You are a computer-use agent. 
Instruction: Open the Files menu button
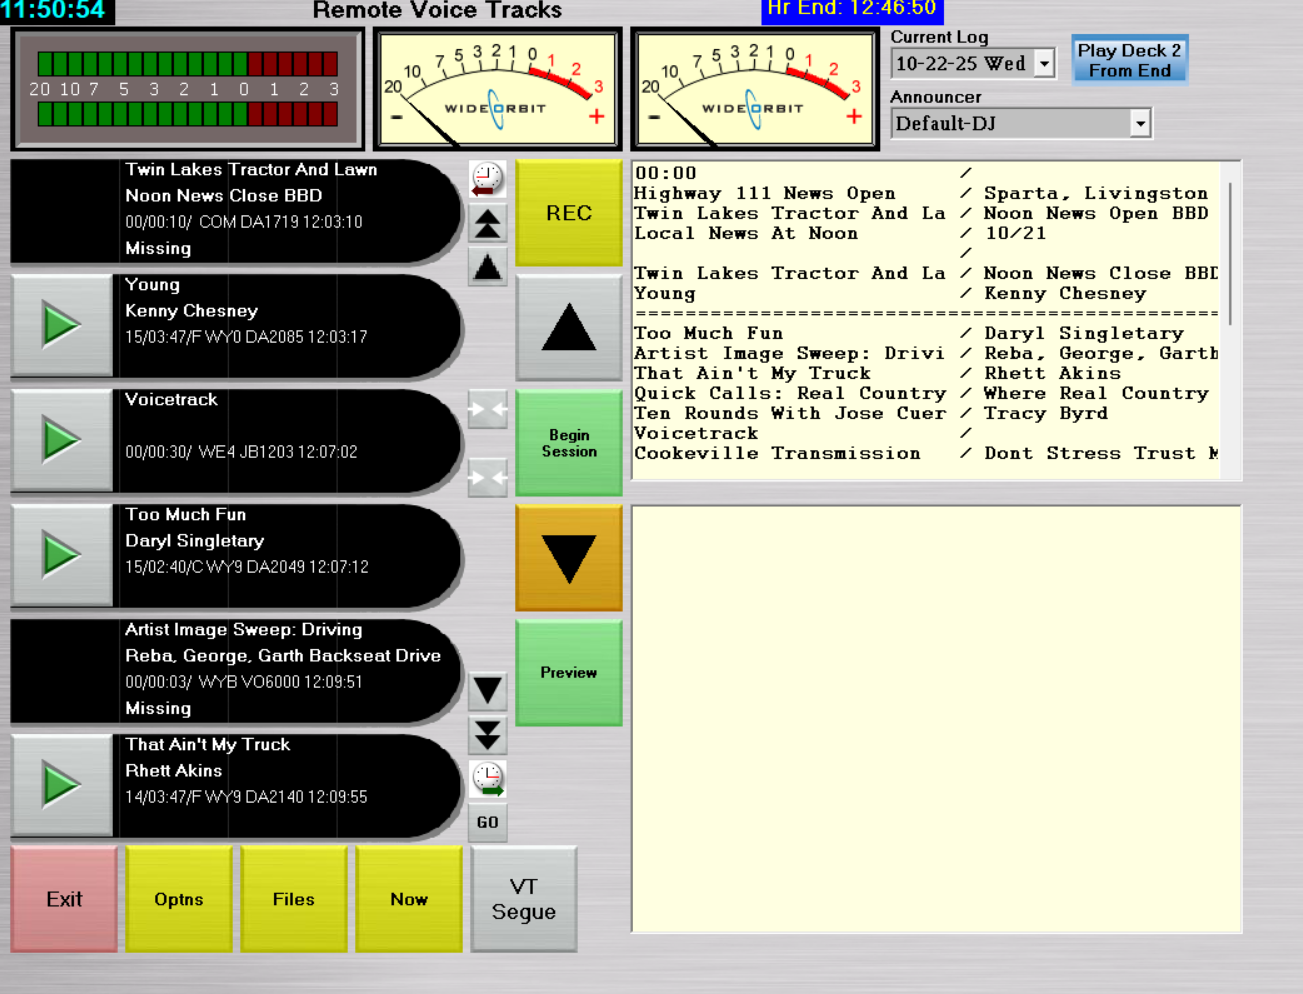[x=293, y=899]
